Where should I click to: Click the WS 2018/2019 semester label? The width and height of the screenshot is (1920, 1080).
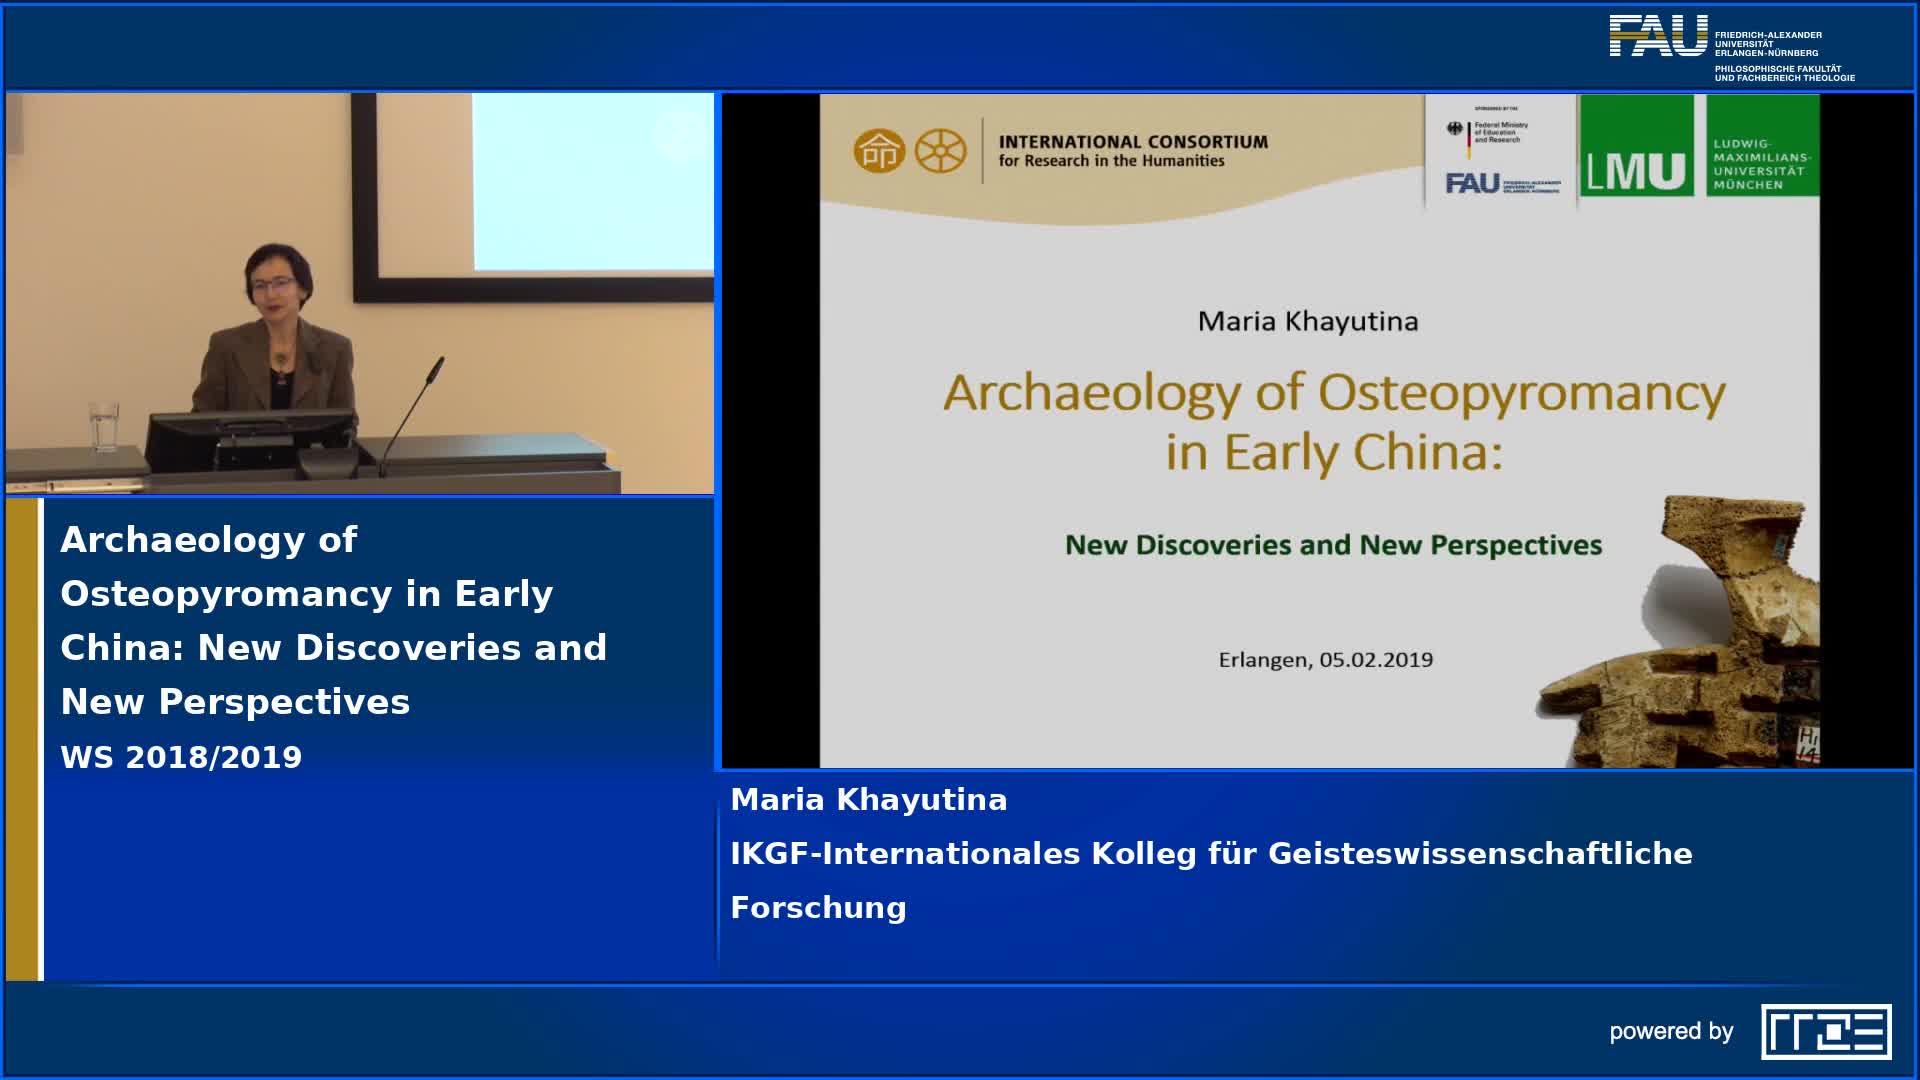(181, 757)
